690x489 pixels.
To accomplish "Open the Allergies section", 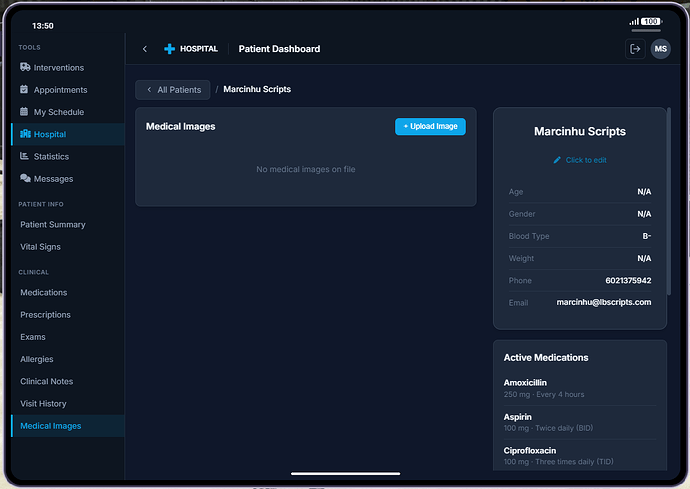I will 37,359.
